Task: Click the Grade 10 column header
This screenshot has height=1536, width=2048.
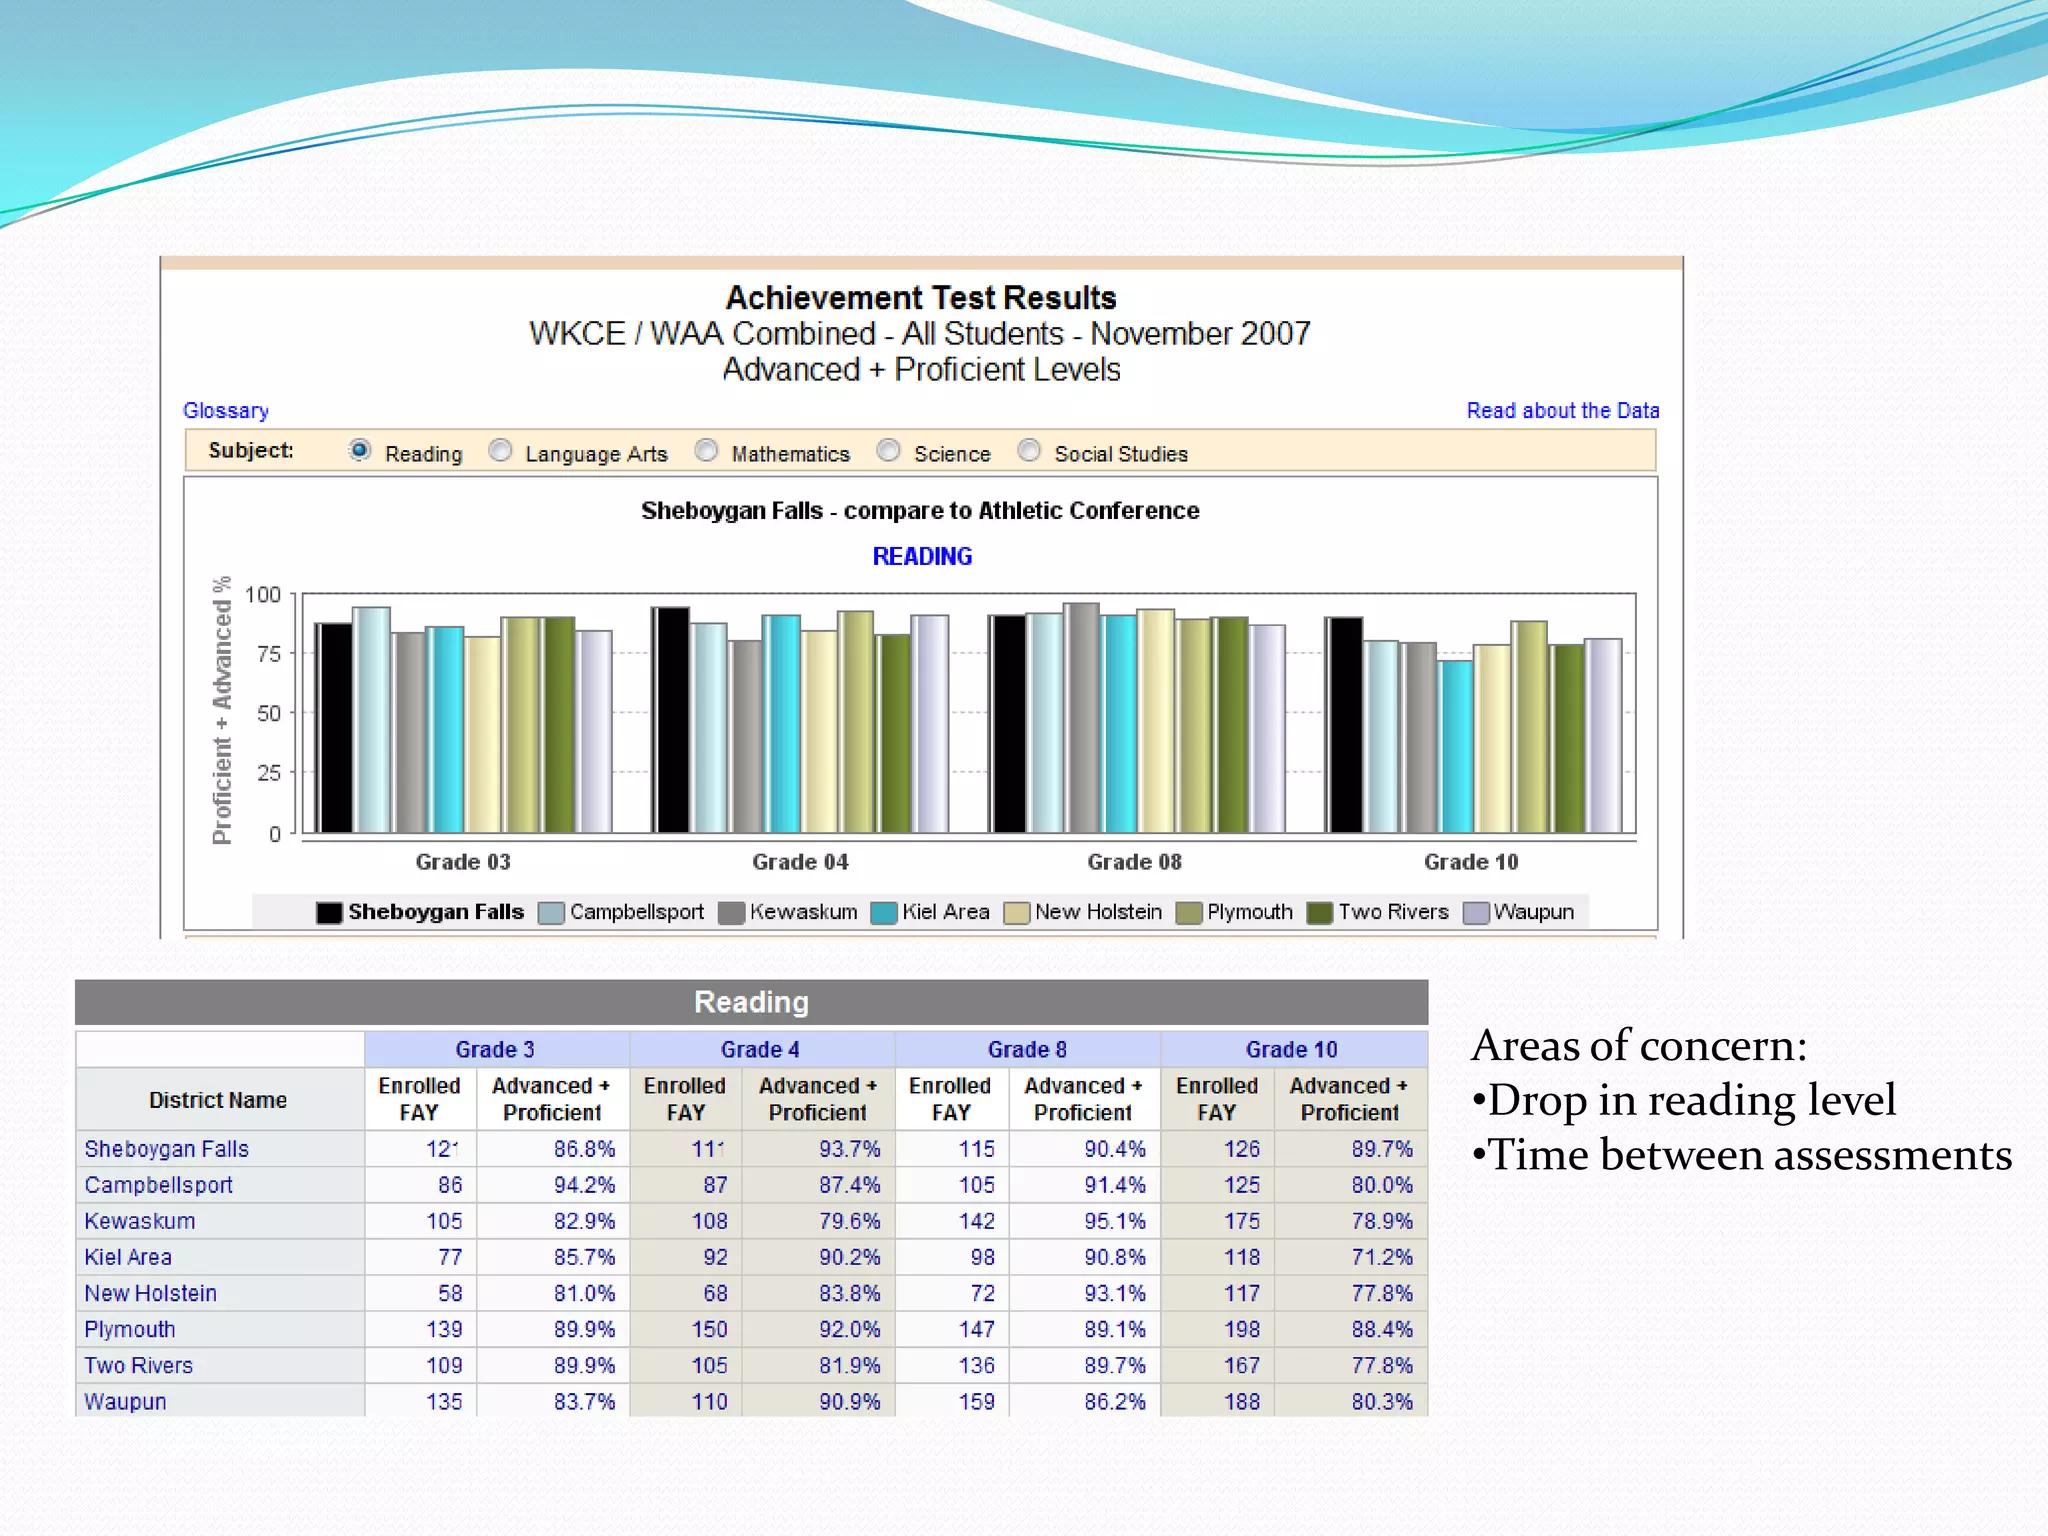Action: (1291, 1049)
